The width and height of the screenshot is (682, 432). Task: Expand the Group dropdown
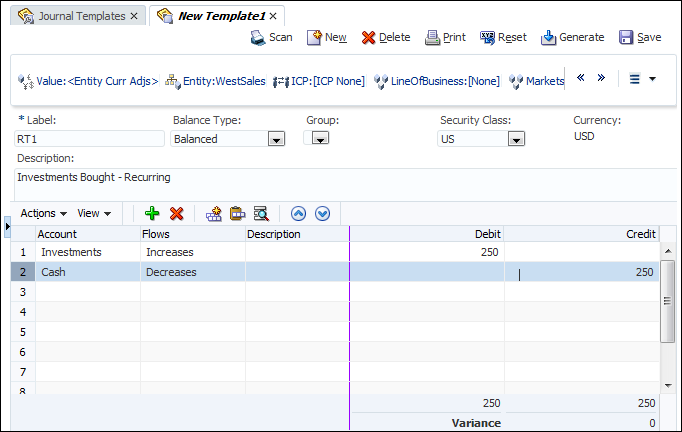tap(321, 138)
